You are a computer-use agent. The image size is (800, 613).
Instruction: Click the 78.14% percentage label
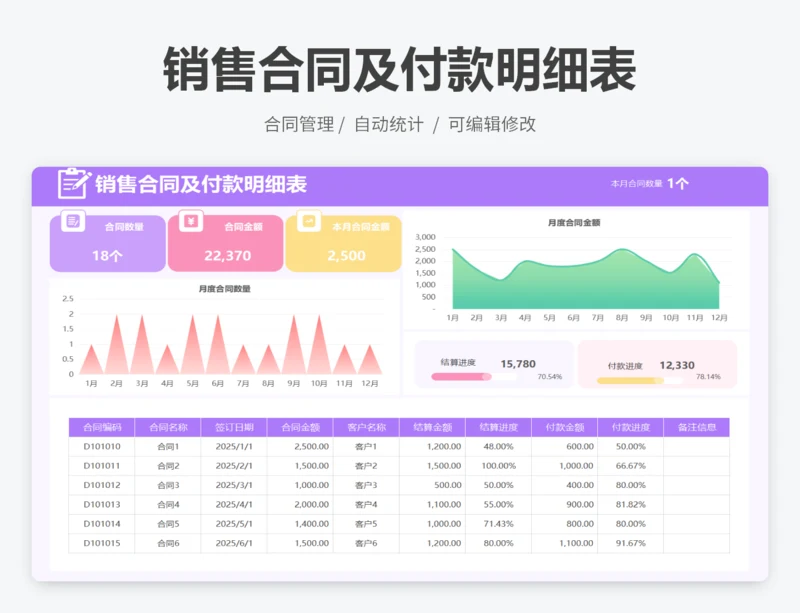click(x=708, y=377)
